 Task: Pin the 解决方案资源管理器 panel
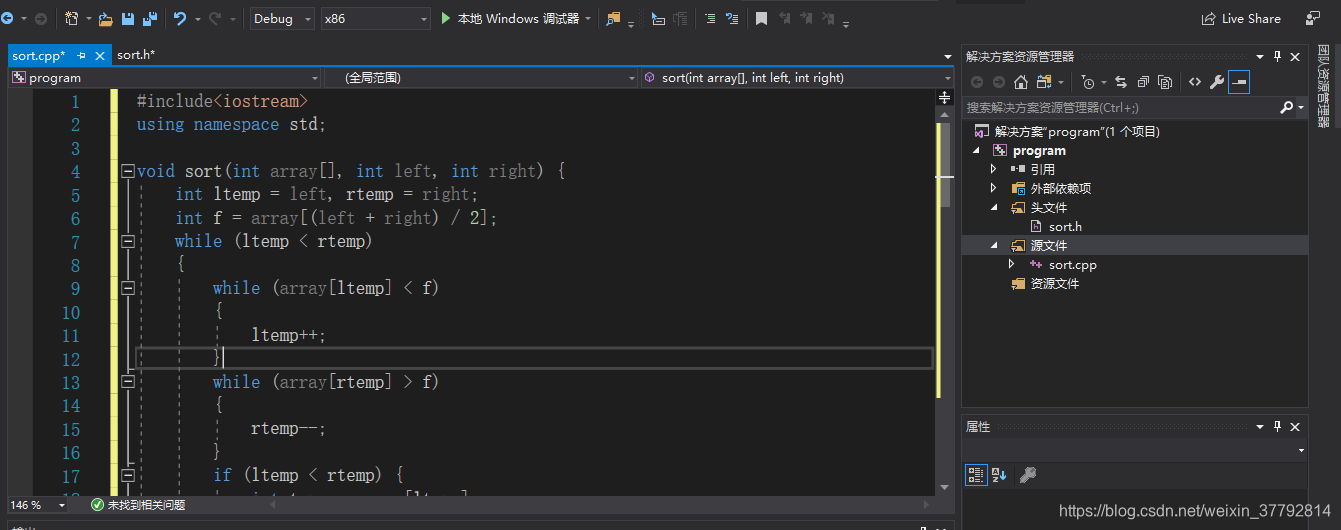pos(1277,57)
